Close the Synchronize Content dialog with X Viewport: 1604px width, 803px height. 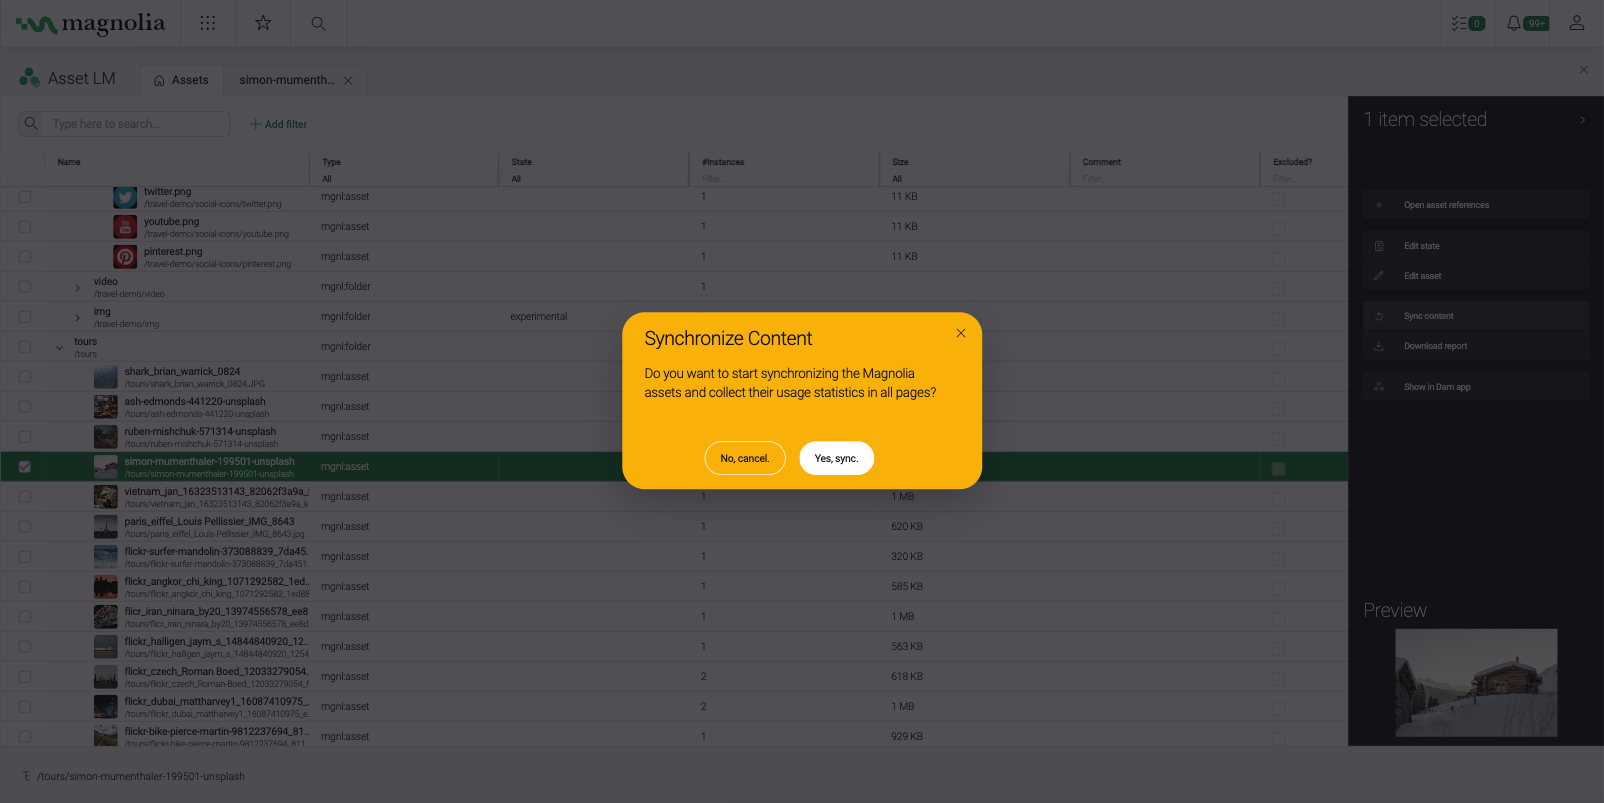click(960, 333)
